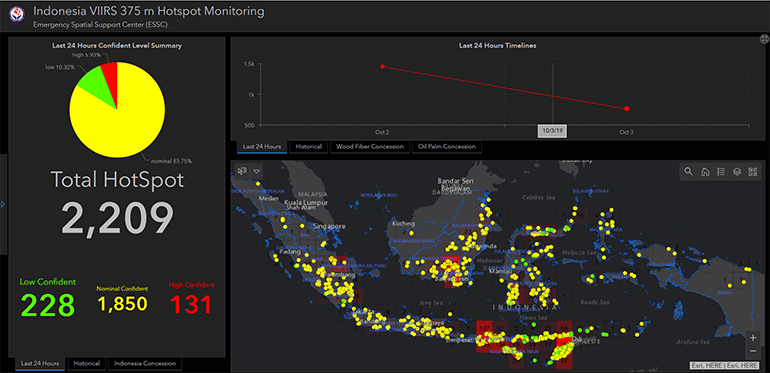Viewport: 770px width, 373px height.
Task: Open the map legend list icon
Action: coord(720,172)
